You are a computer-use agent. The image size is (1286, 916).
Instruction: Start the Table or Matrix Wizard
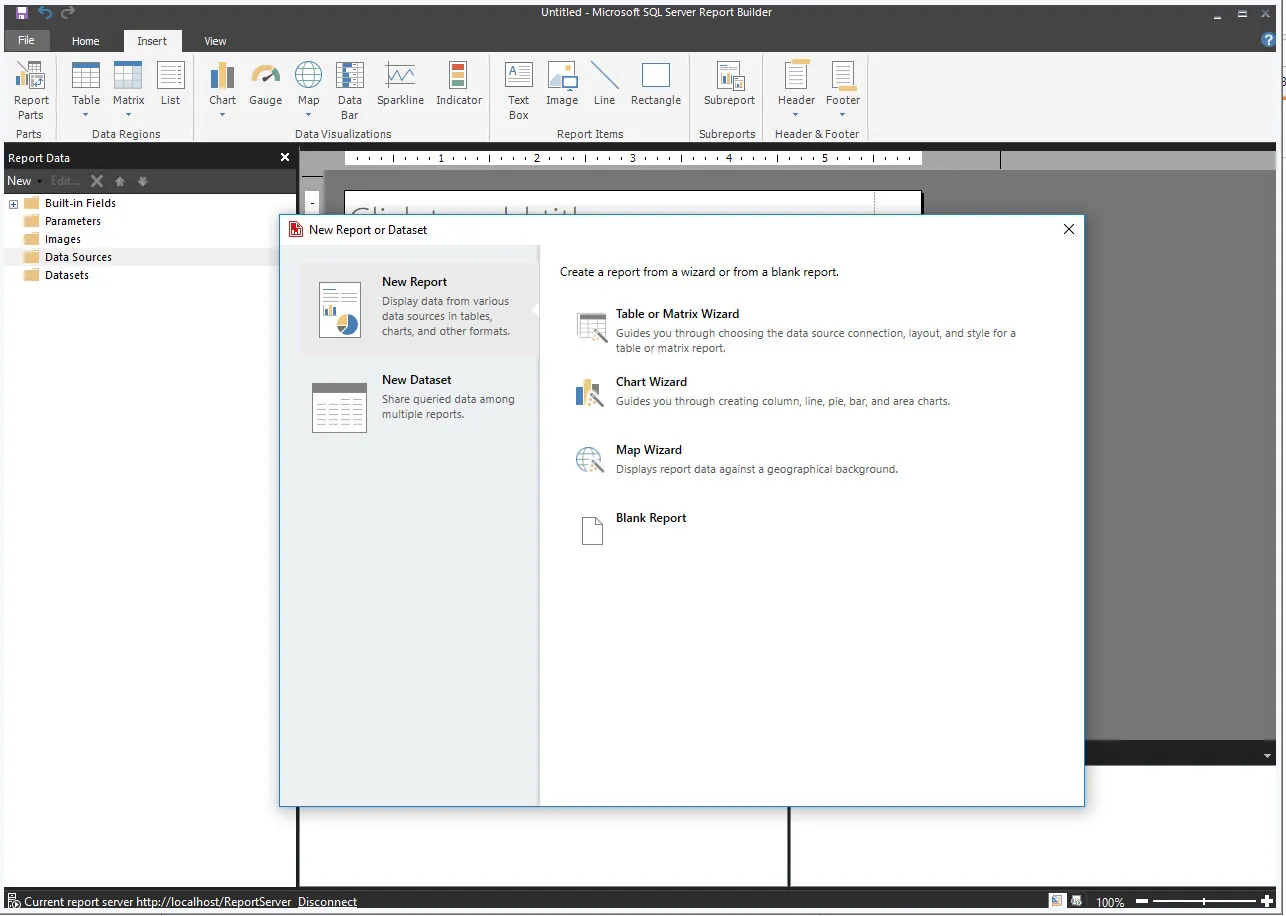tap(796, 330)
